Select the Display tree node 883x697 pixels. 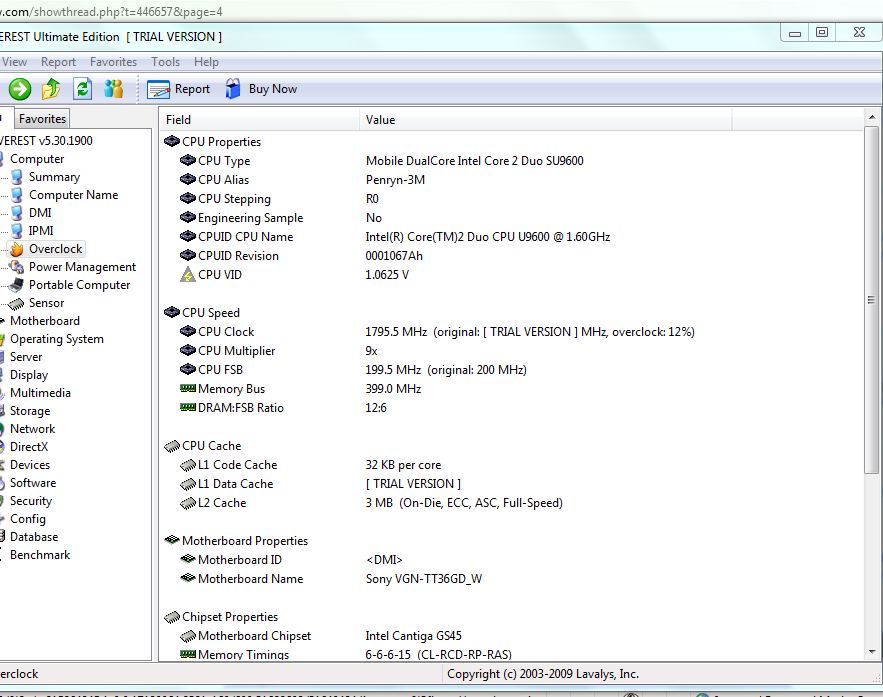point(29,375)
